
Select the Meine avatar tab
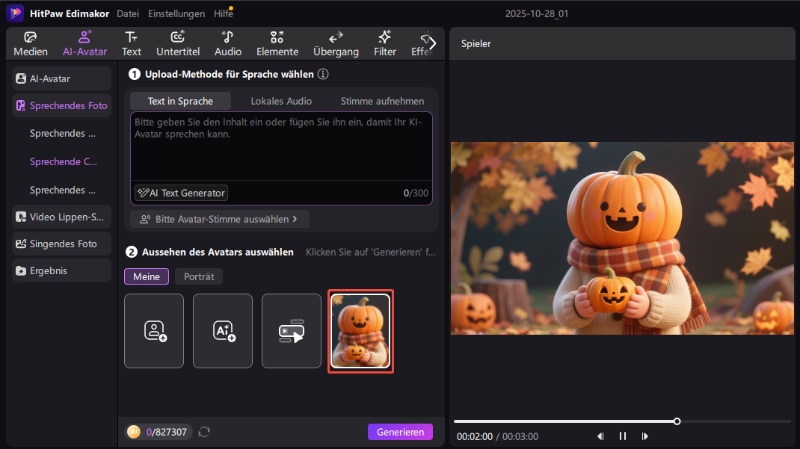[146, 277]
